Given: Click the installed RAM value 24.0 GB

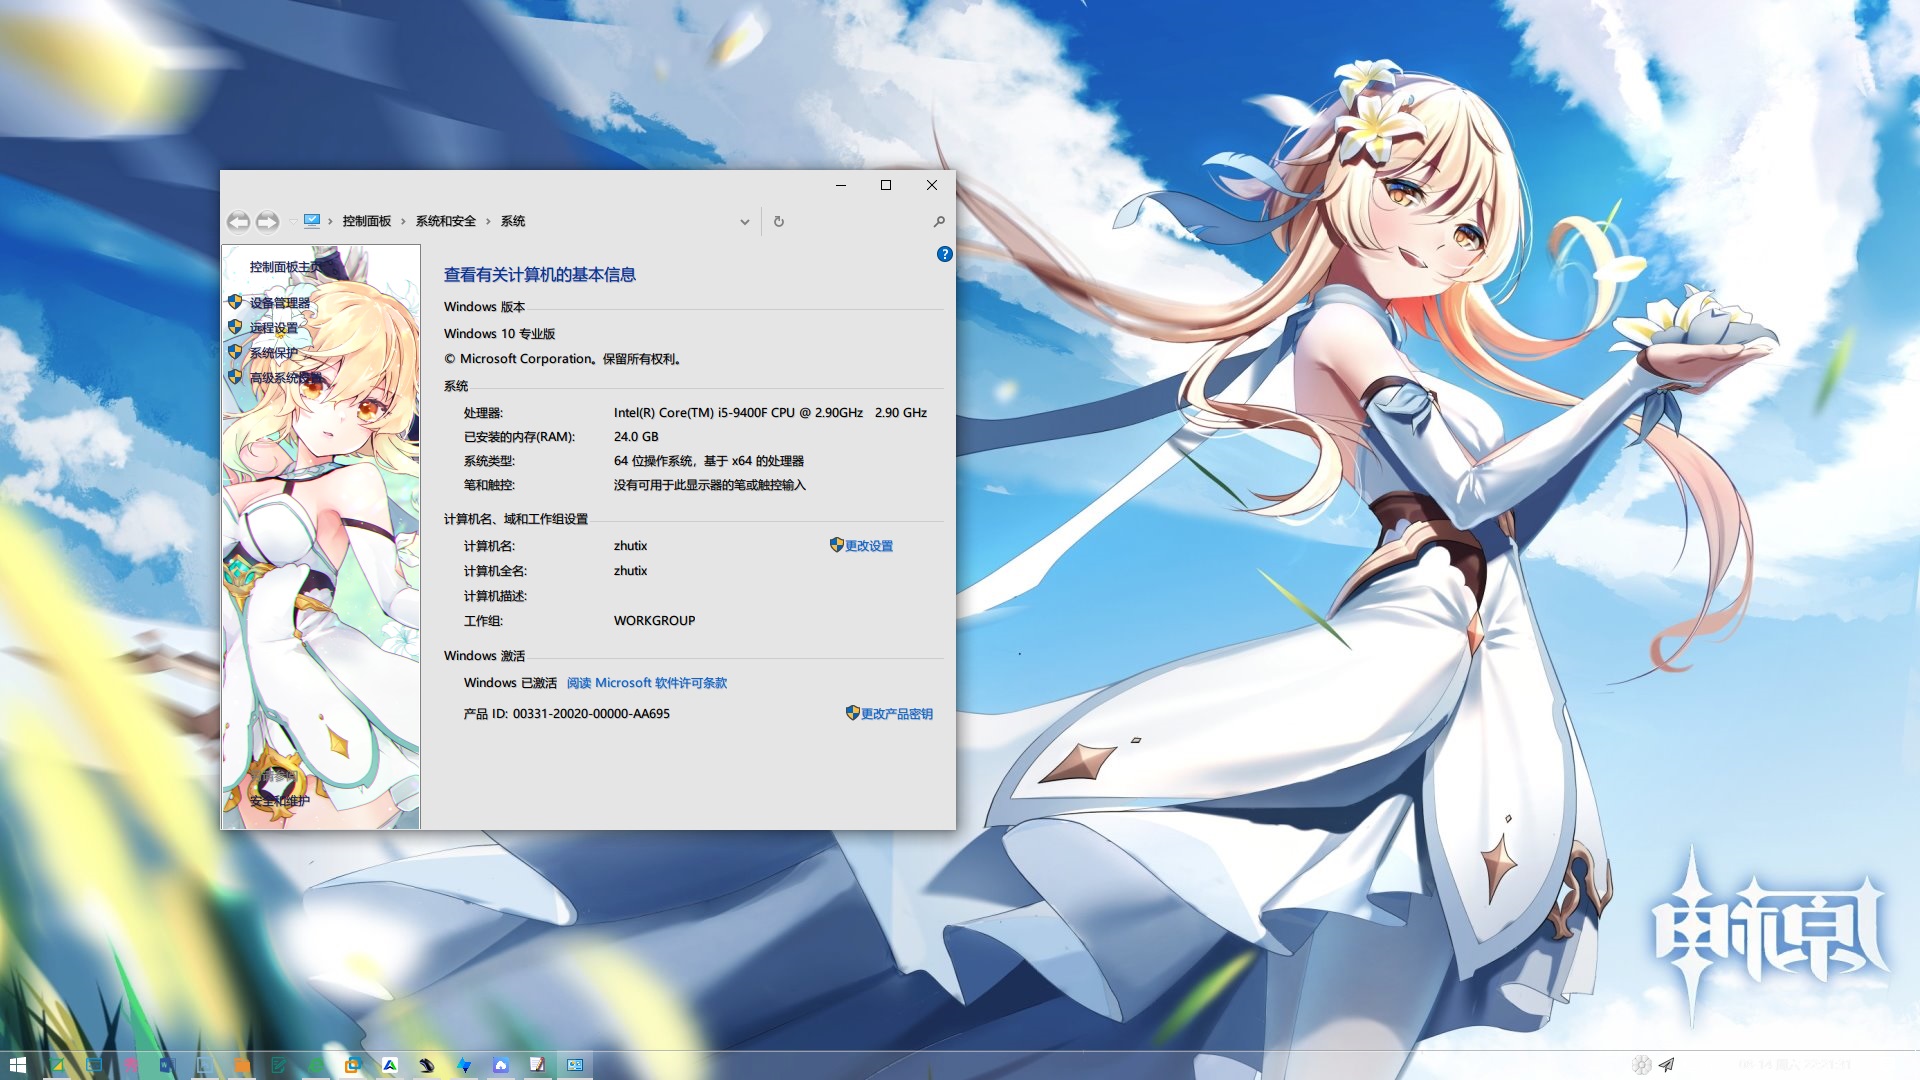Looking at the screenshot, I should 636,437.
